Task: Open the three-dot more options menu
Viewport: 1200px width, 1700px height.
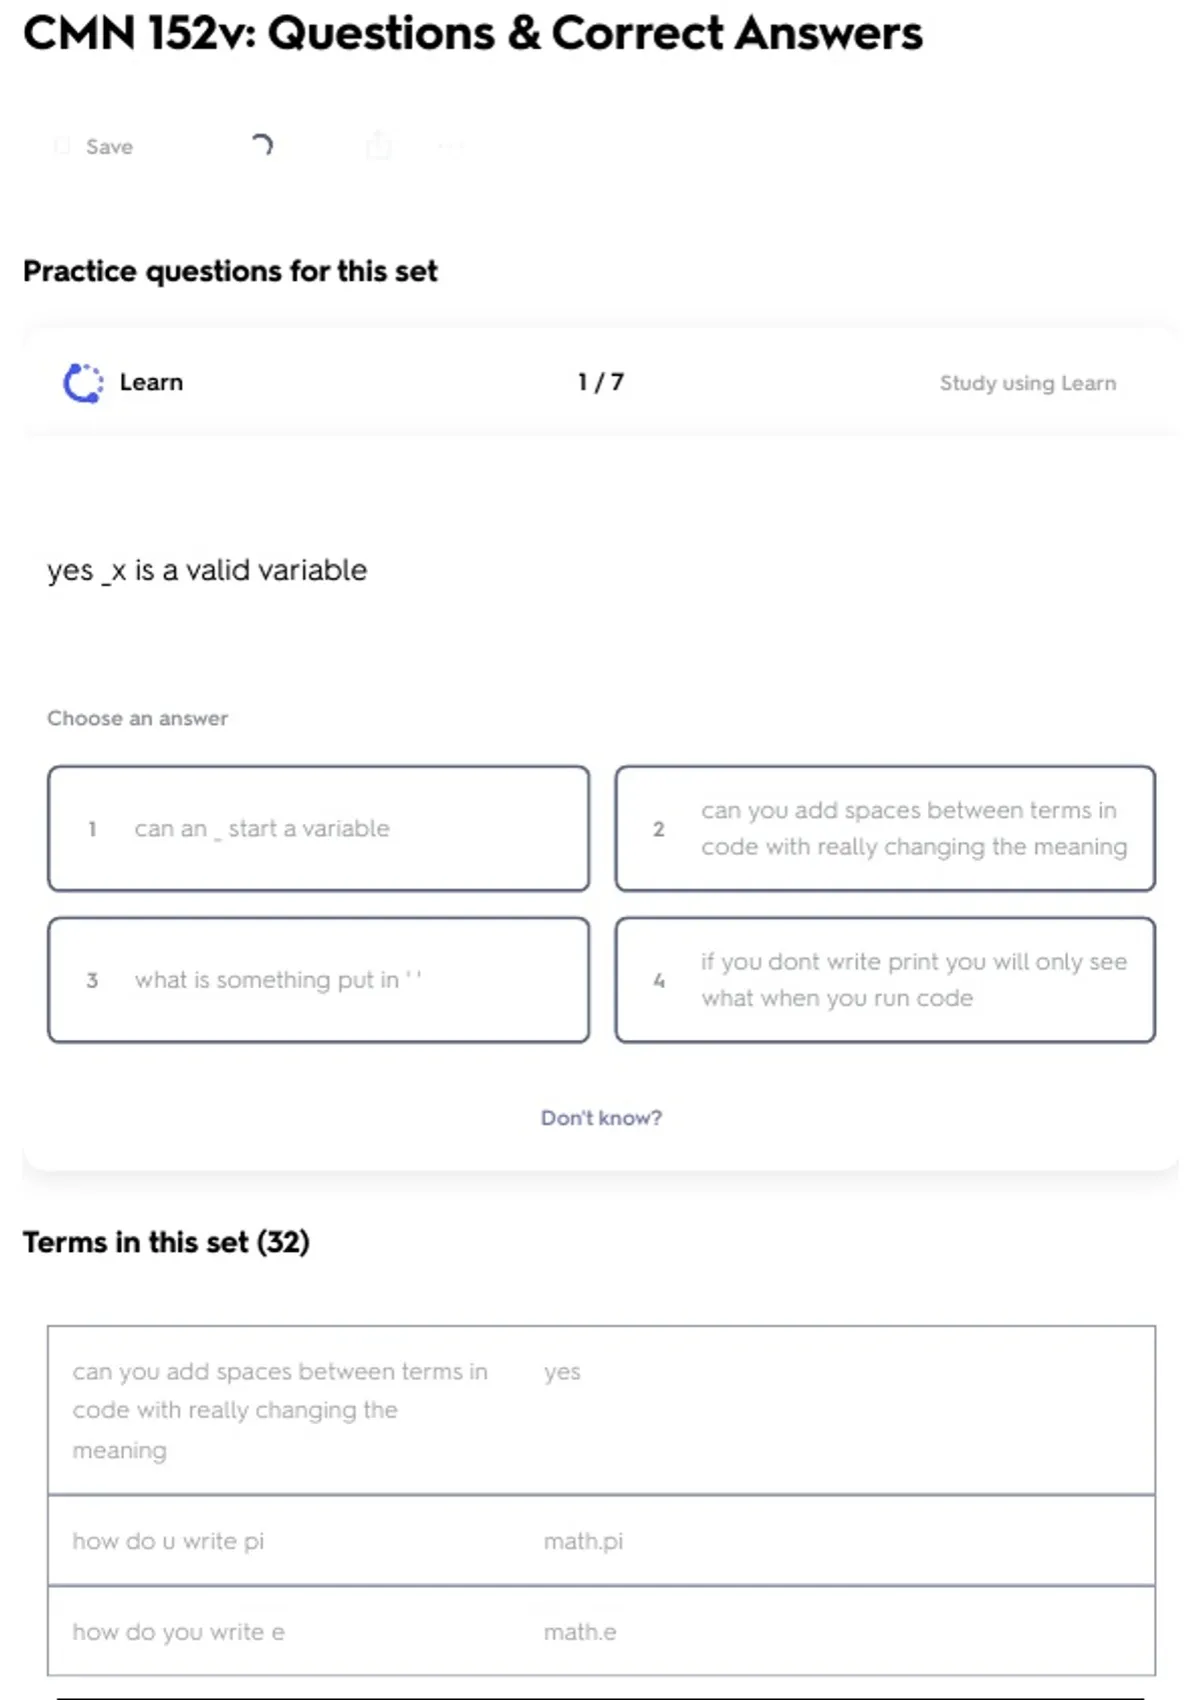Action: 450,147
